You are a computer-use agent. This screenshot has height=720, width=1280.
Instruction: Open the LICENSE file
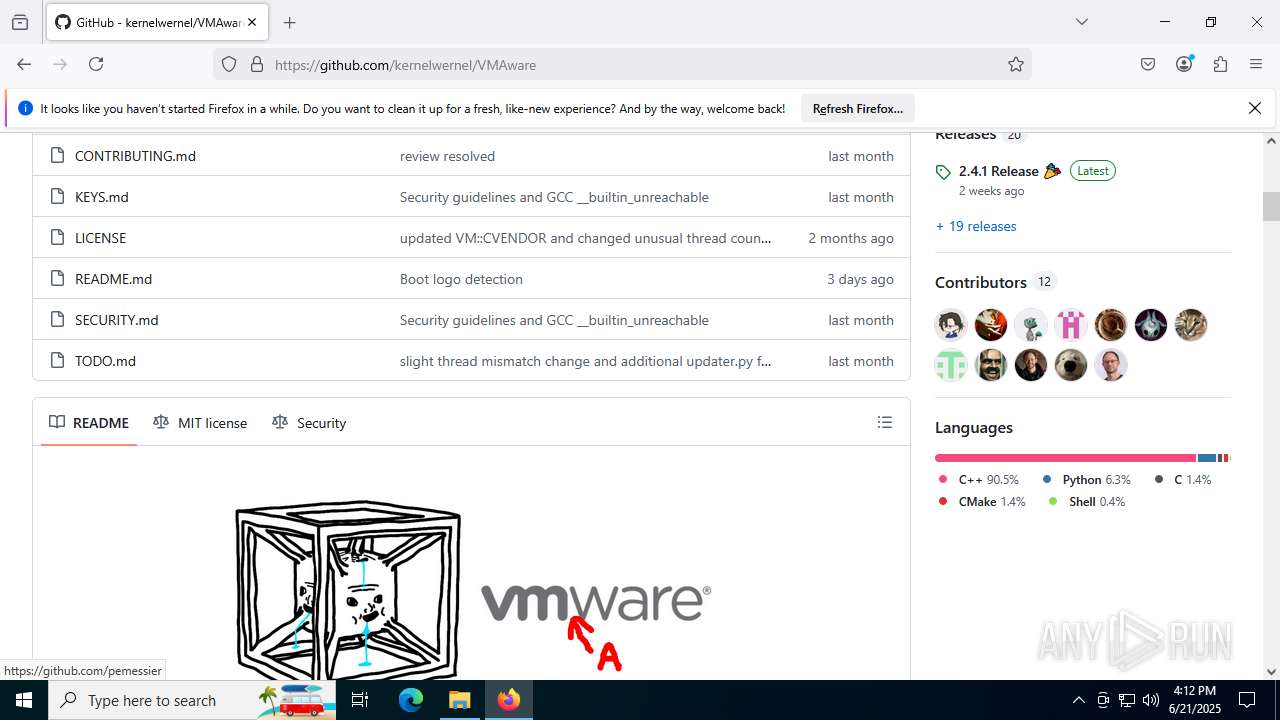tap(100, 238)
